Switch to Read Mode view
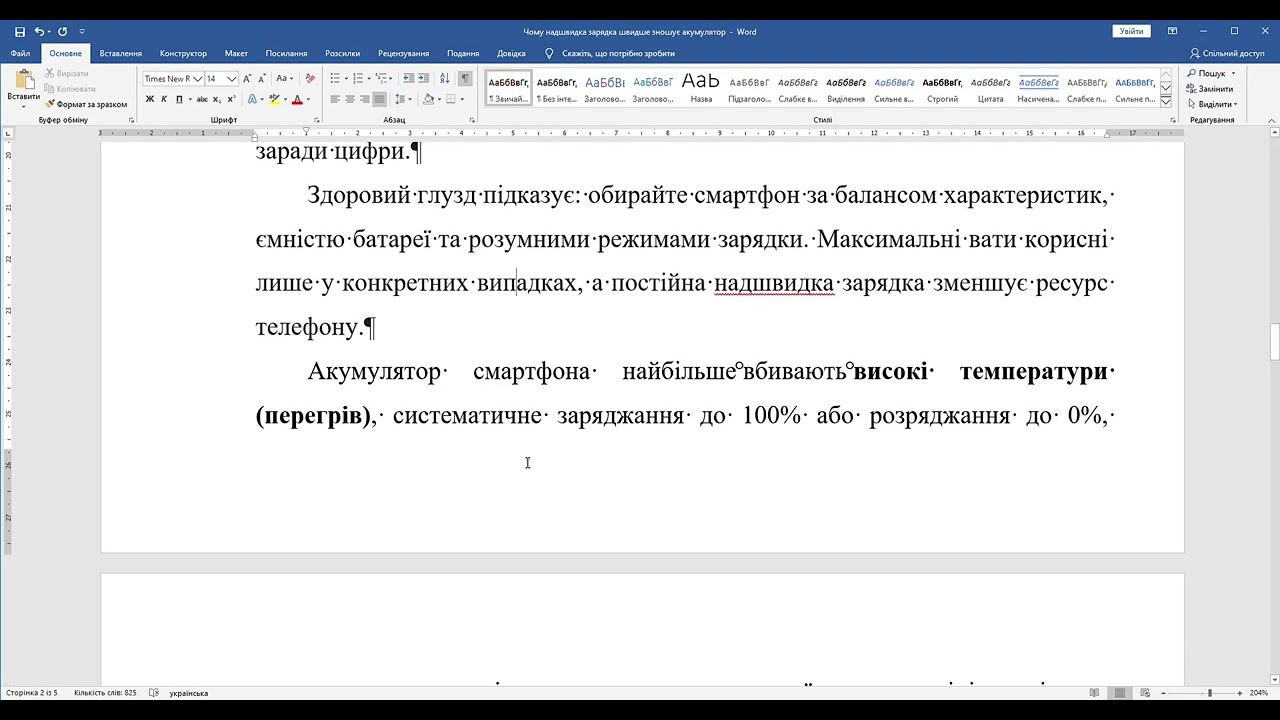1280x720 pixels. pyautogui.click(x=1095, y=693)
